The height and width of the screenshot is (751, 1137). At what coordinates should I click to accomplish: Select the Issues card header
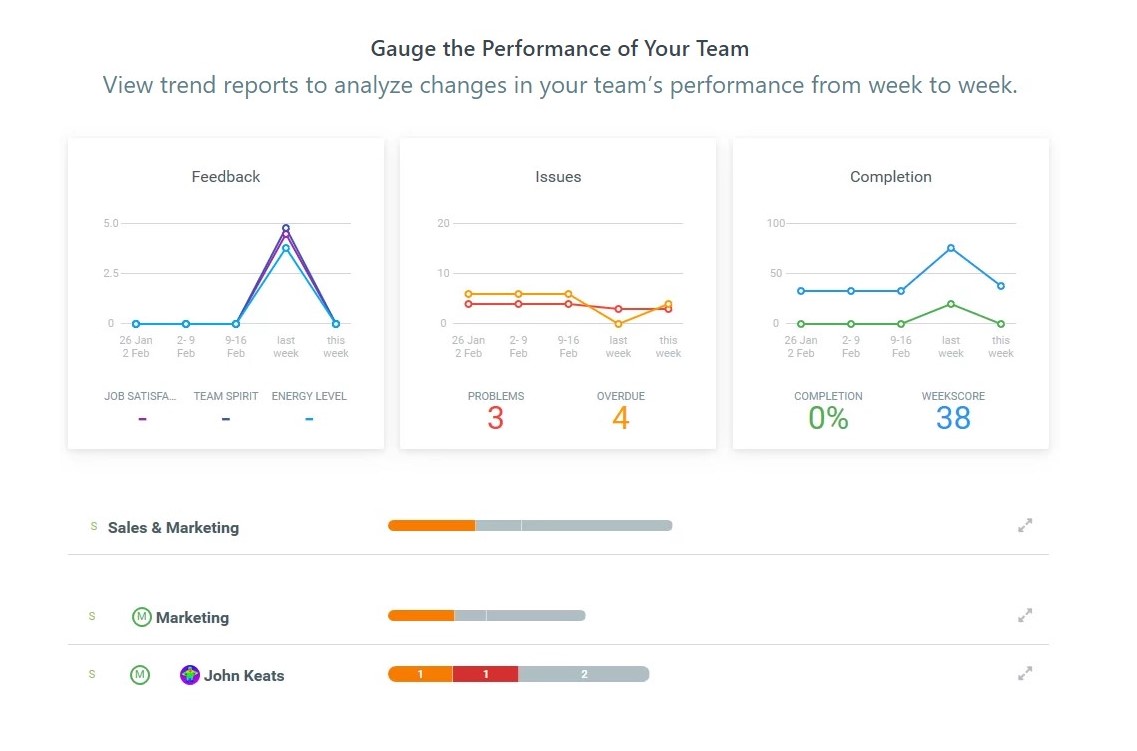[557, 176]
